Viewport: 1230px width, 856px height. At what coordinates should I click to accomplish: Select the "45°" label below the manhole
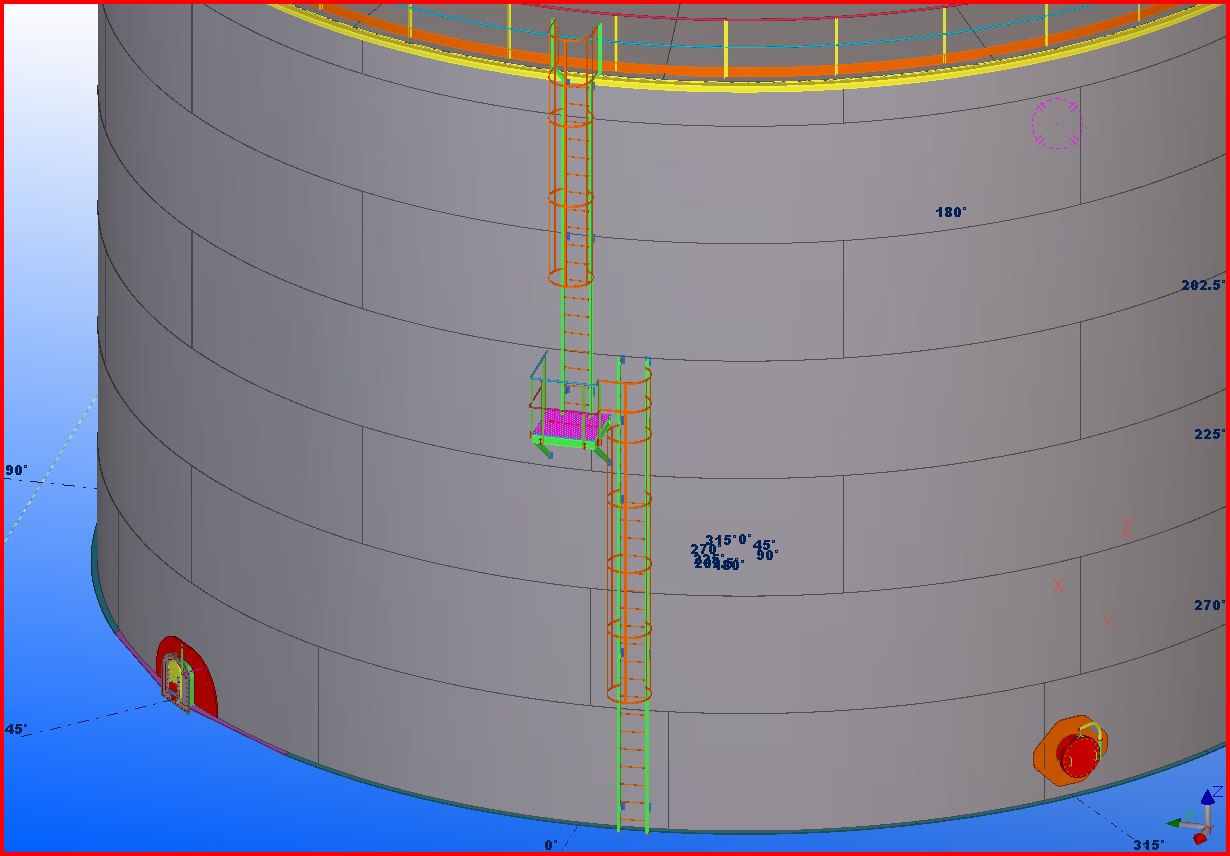(16, 729)
